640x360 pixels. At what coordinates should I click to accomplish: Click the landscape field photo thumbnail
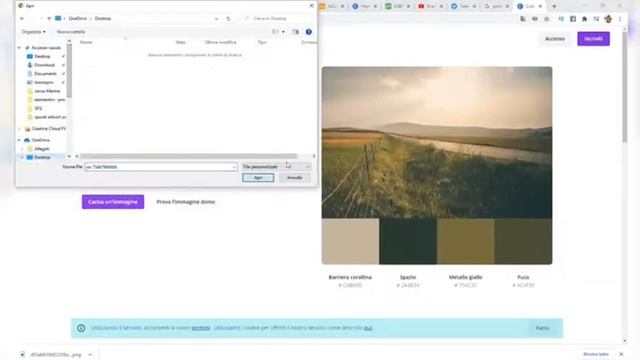[437, 142]
